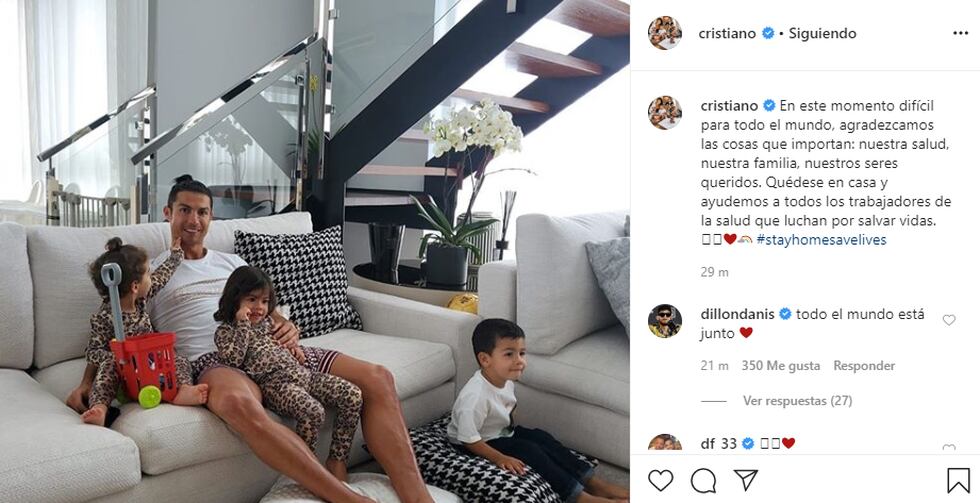Like the post with the heart icon
This screenshot has height=503, width=980.
click(660, 480)
